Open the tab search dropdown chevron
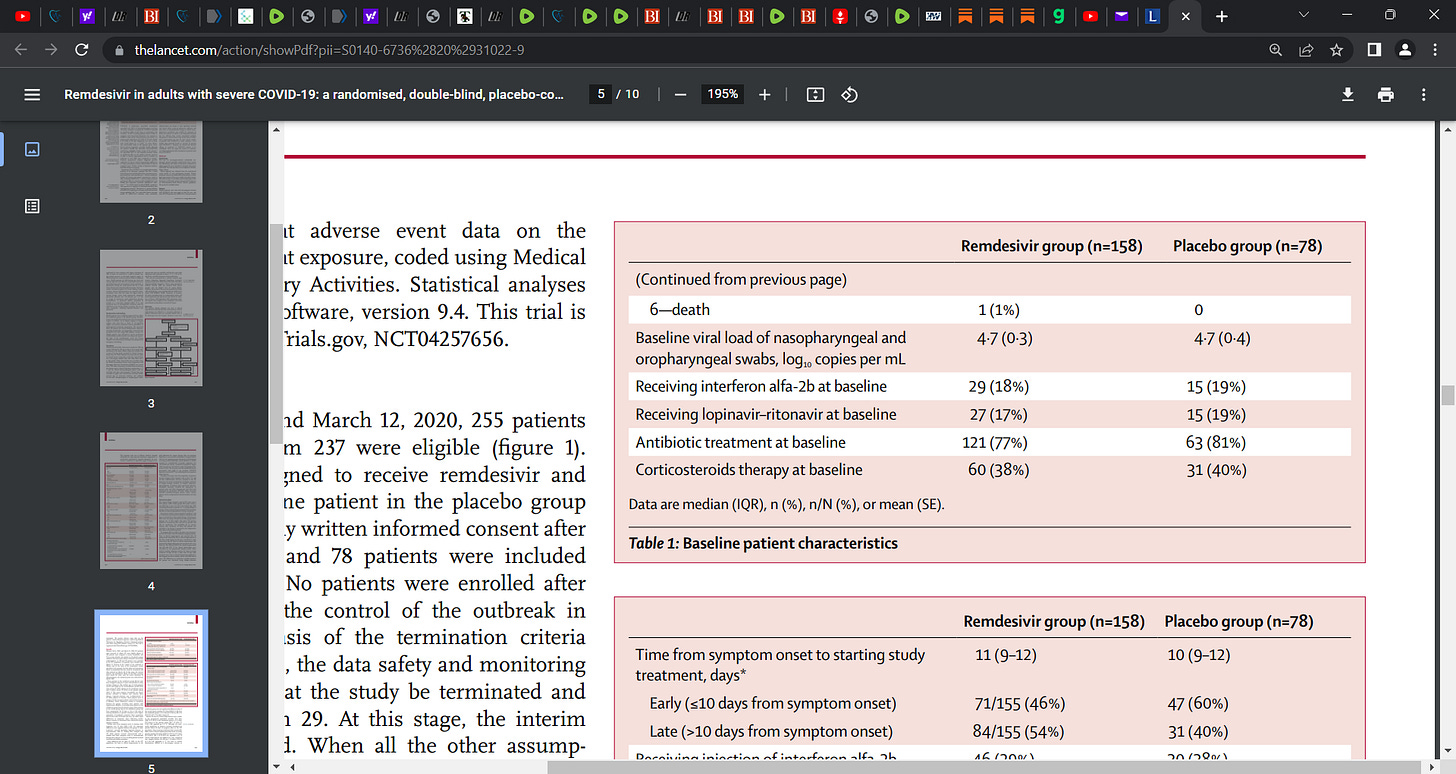The width and height of the screenshot is (1456, 774). 1302,16
